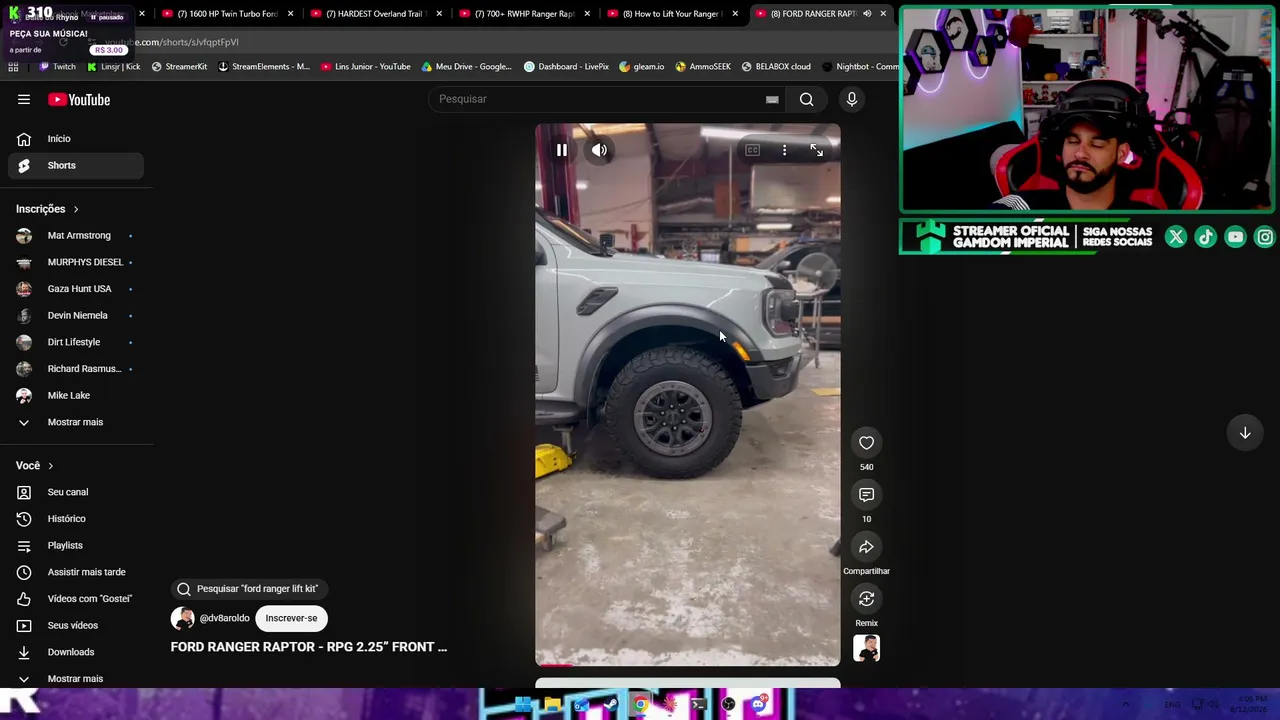Open Discord from the taskbar
The image size is (1280, 720).
click(759, 705)
